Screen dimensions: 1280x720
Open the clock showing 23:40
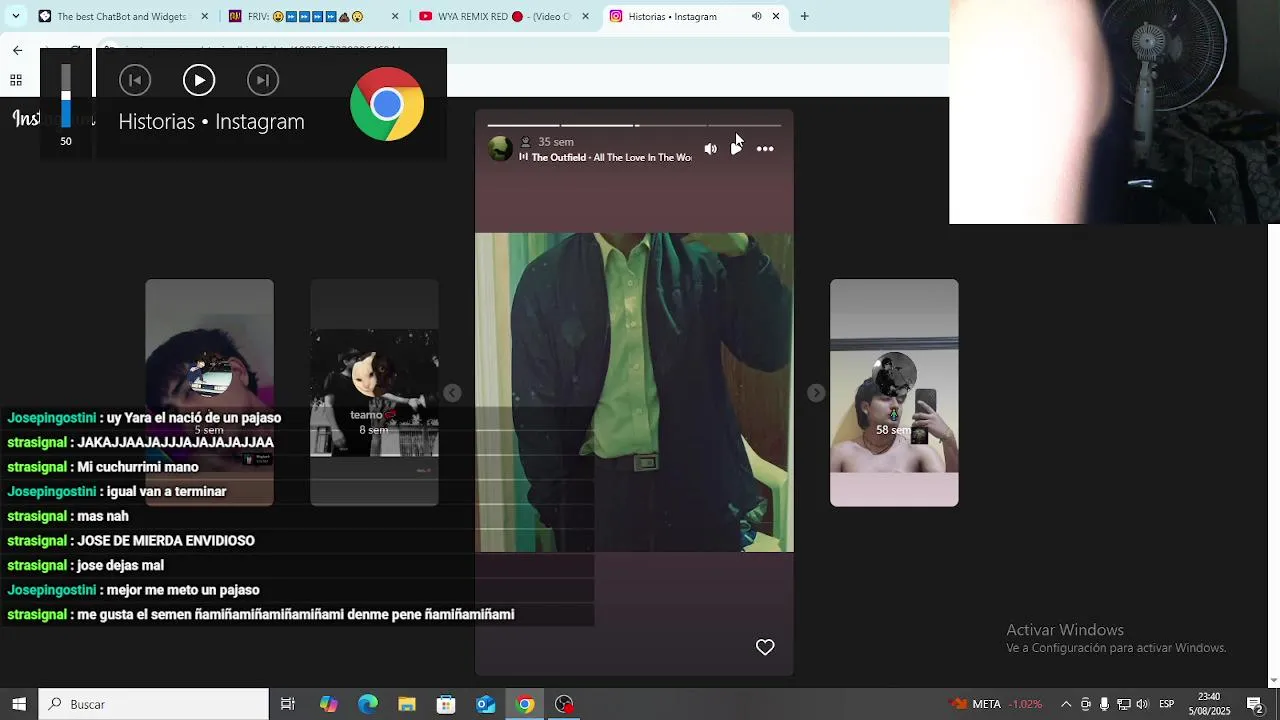[1209, 704]
